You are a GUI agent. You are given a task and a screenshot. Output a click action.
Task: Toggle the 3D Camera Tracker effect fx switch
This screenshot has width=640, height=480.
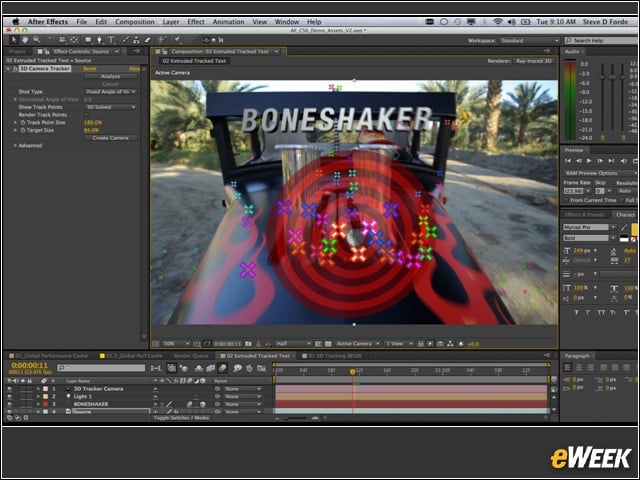pos(15,69)
